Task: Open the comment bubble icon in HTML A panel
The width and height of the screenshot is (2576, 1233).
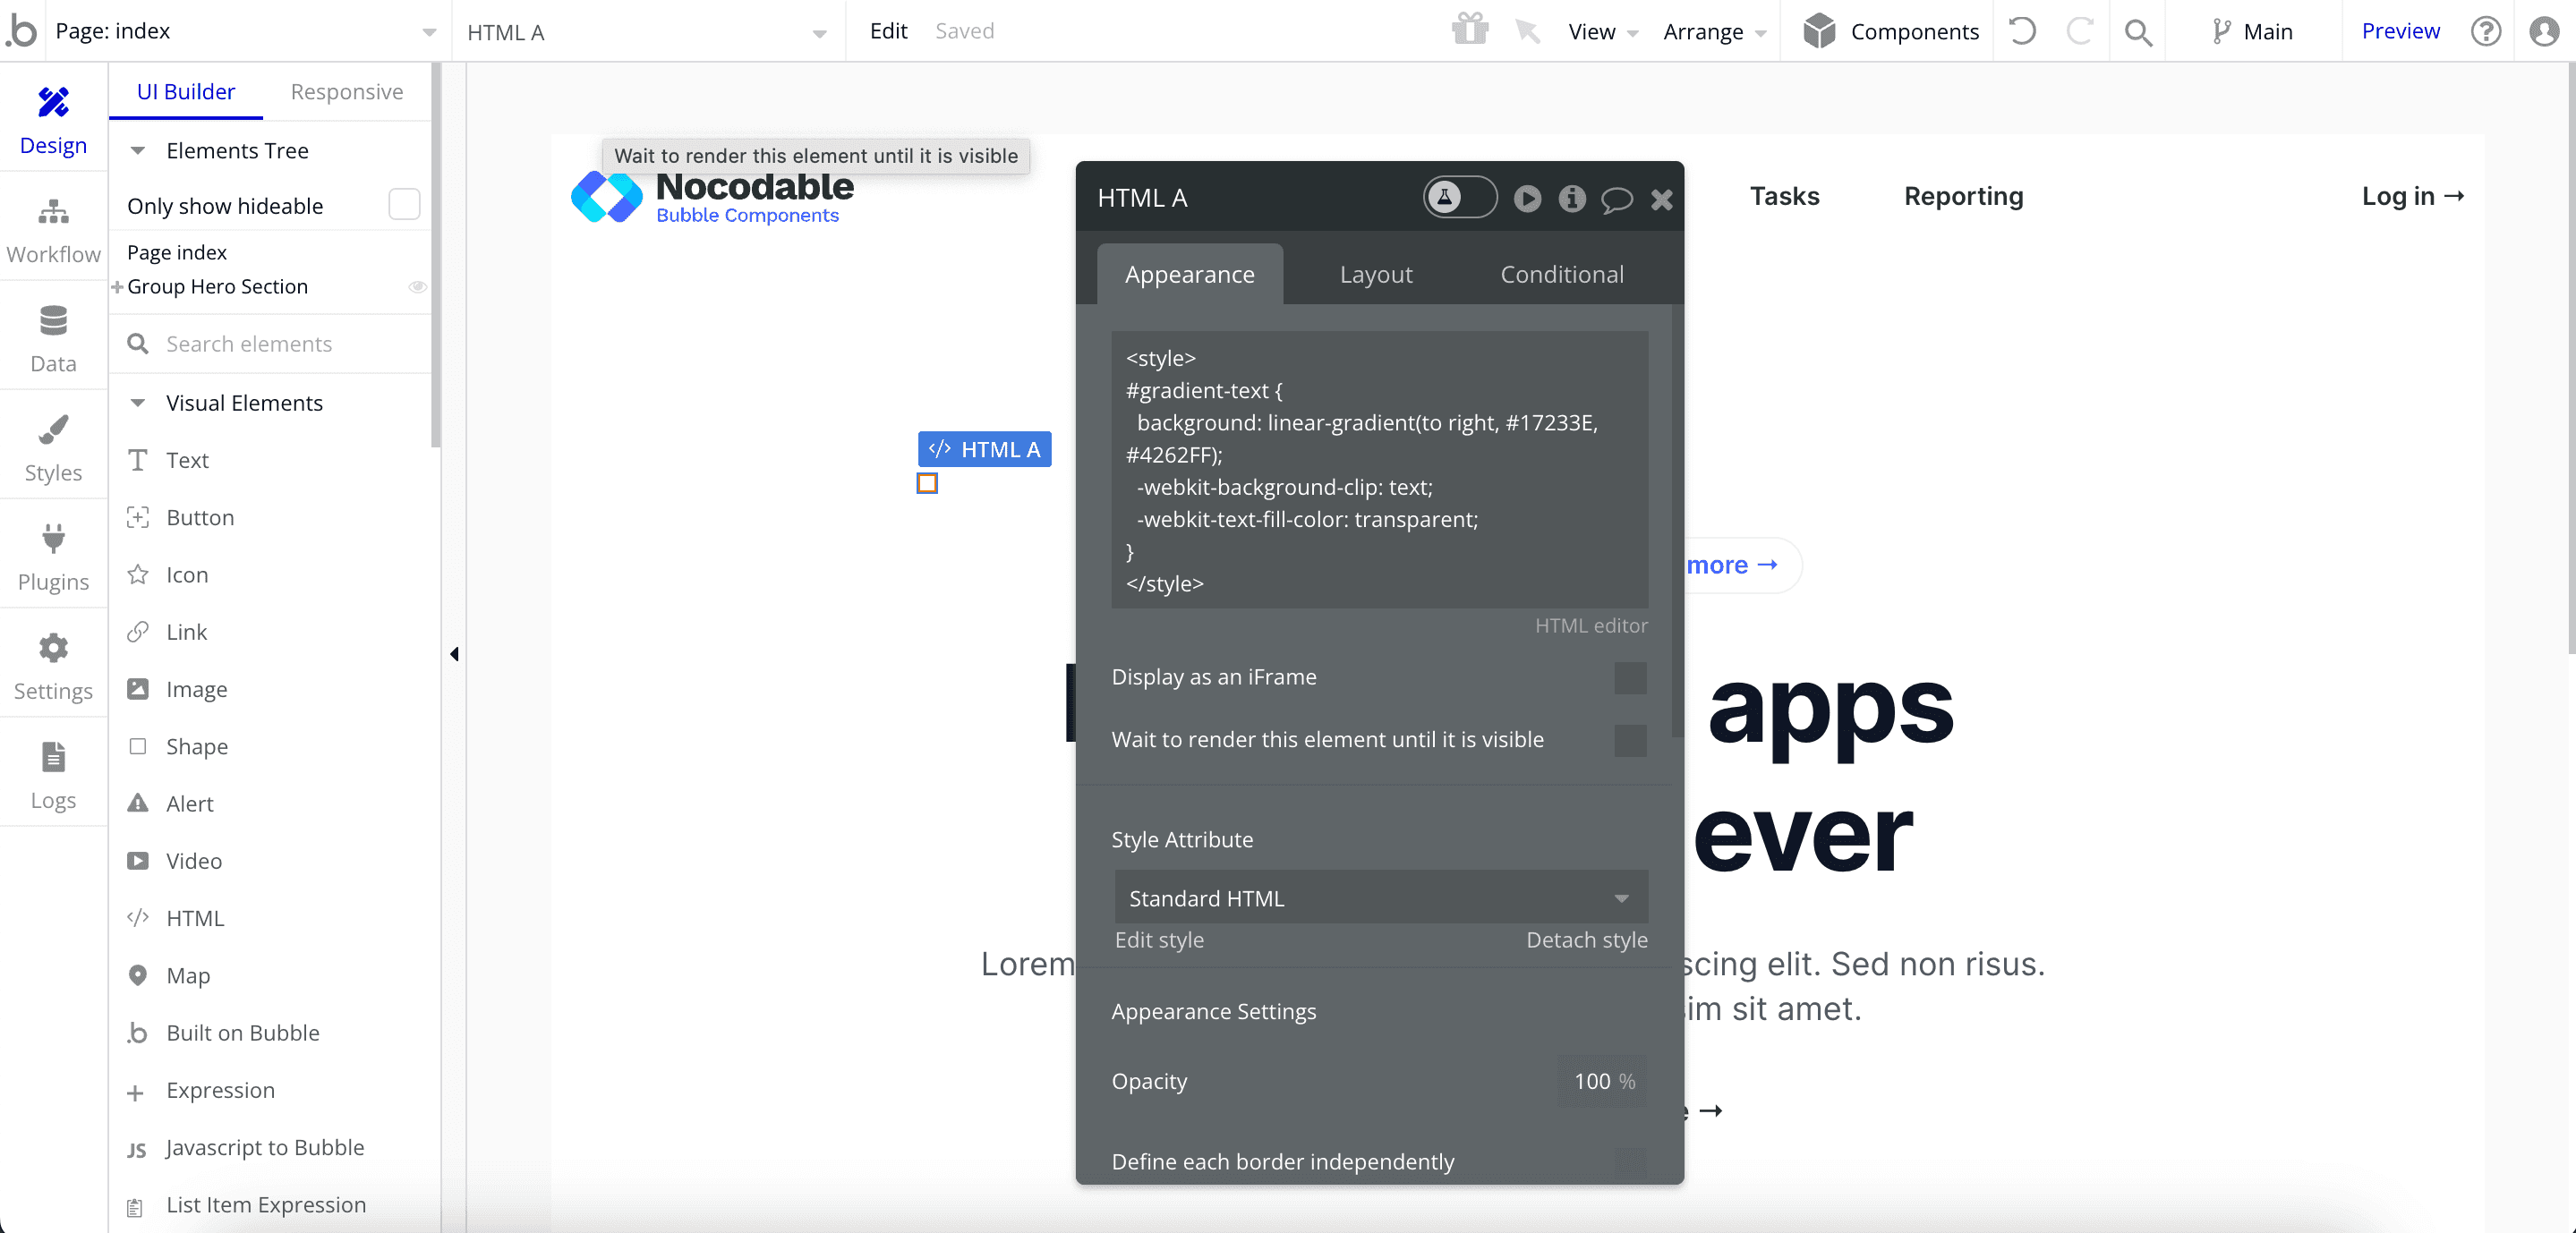Action: tap(1616, 199)
